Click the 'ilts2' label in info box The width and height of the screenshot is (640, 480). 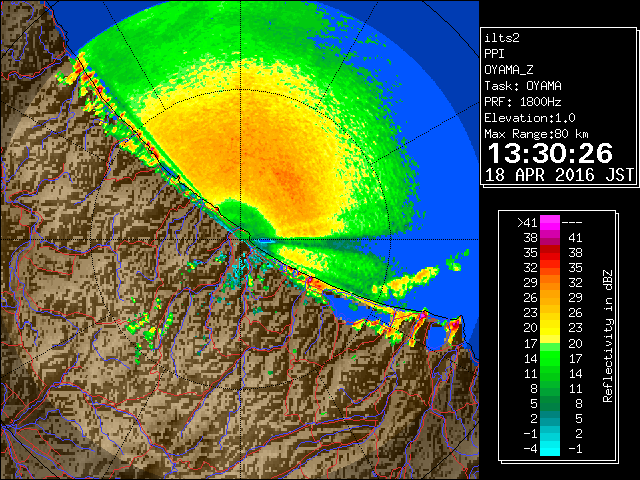502,38
